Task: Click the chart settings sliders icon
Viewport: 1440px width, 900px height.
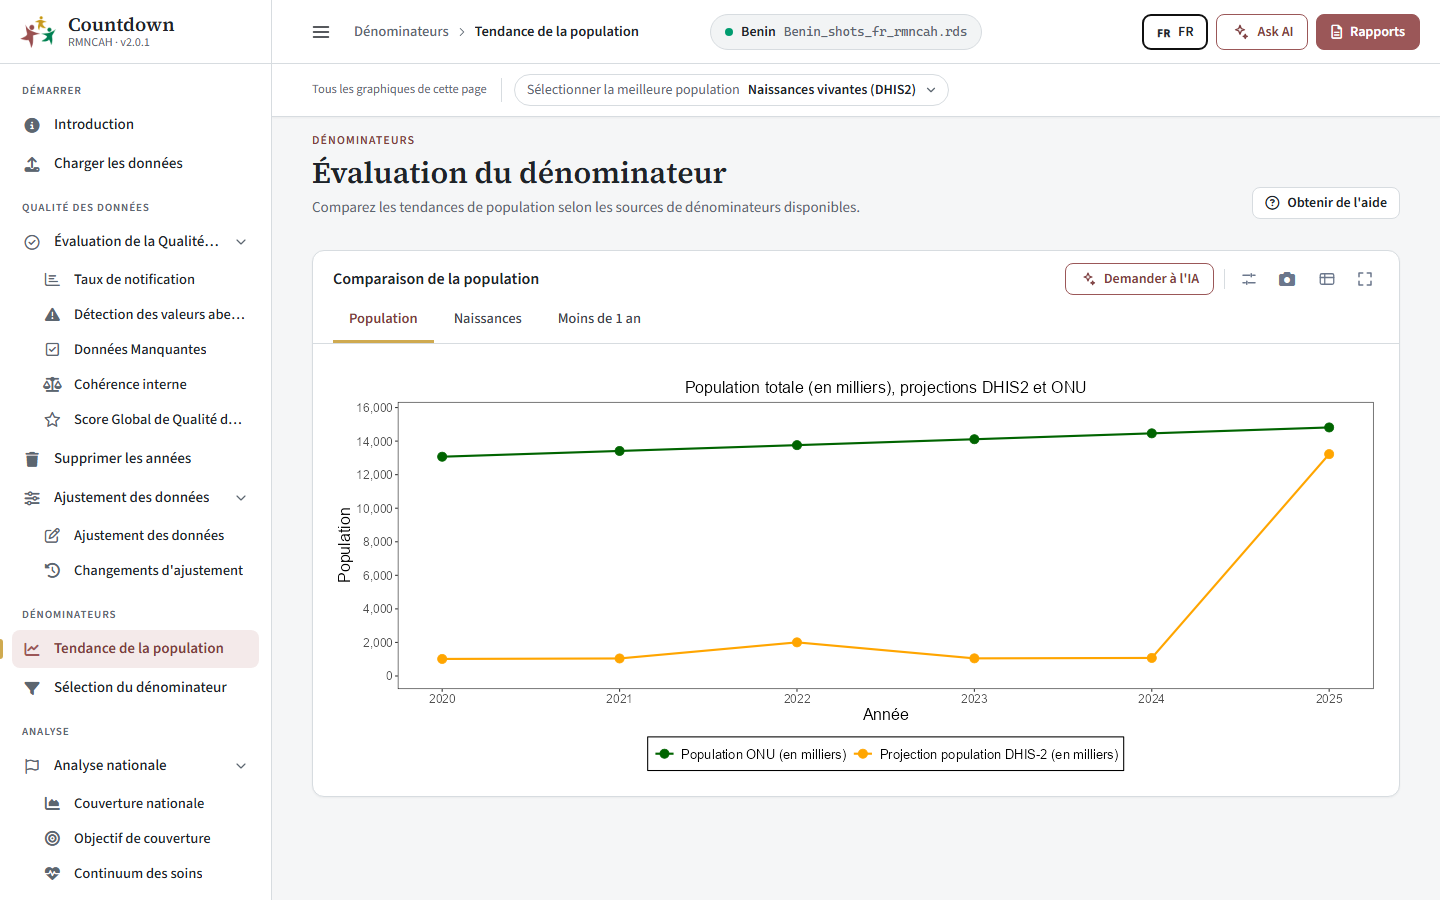Action: click(x=1249, y=279)
